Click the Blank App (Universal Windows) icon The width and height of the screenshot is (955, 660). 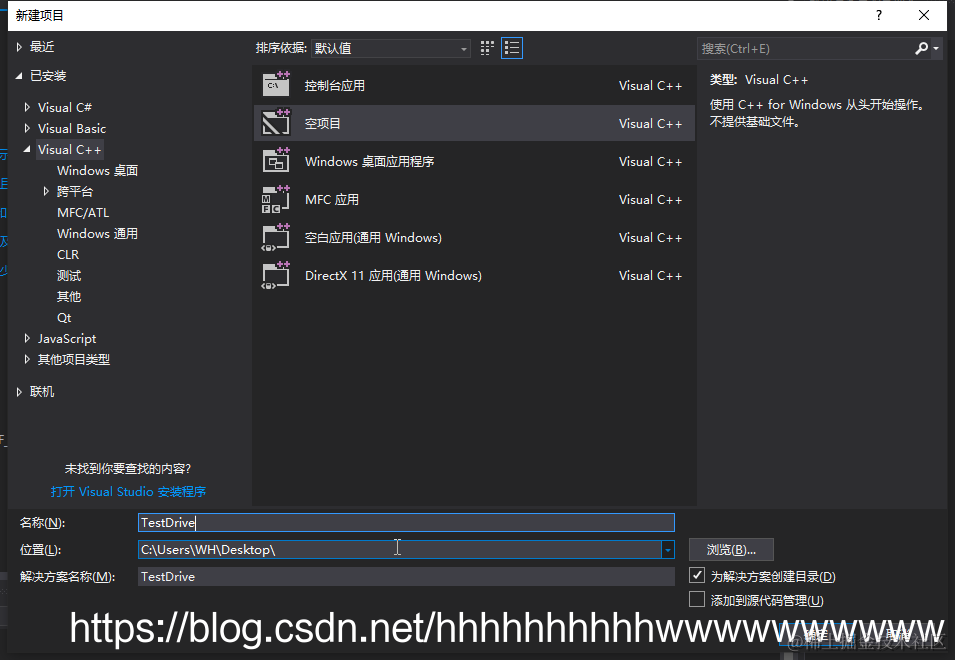click(x=276, y=237)
